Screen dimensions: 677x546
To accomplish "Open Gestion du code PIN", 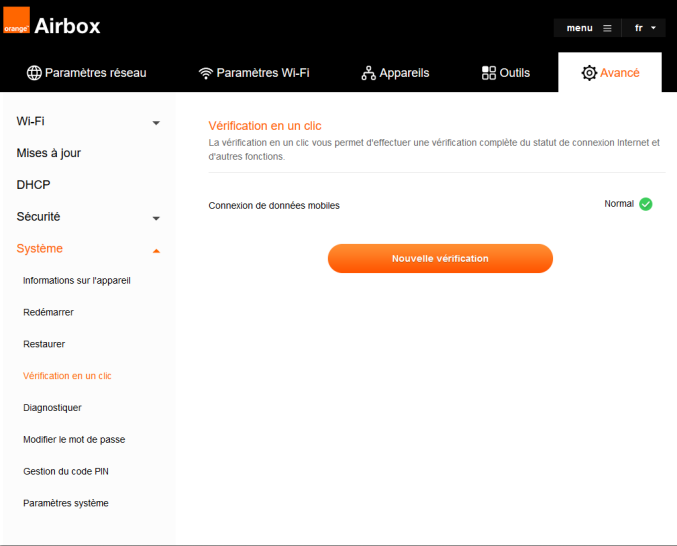I will click(66, 471).
